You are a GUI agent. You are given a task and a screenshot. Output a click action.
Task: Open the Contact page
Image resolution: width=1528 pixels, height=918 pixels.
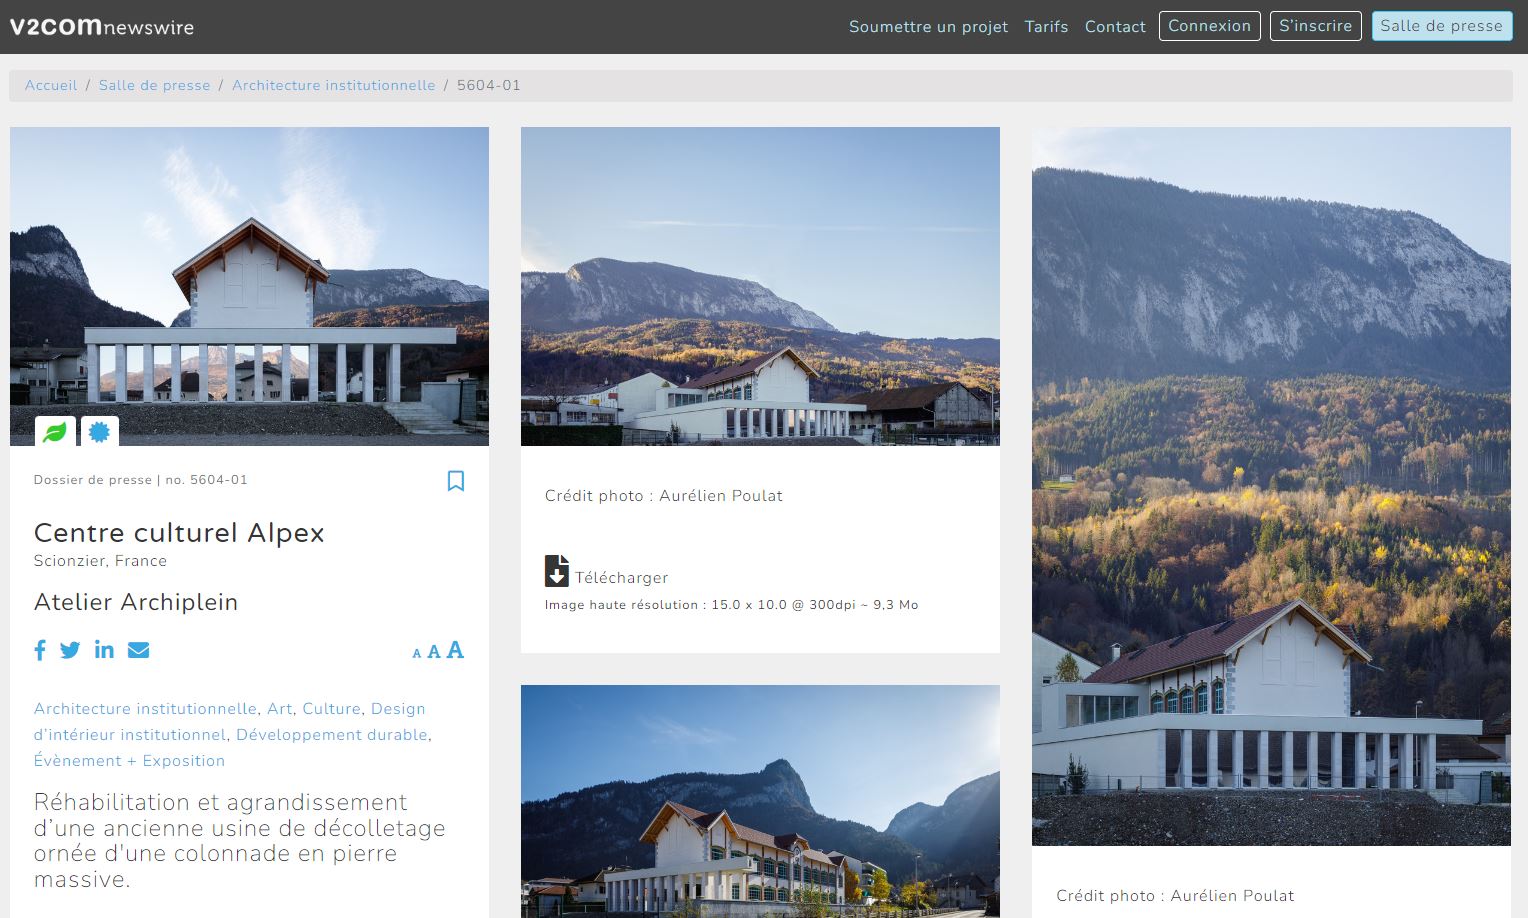(x=1115, y=27)
